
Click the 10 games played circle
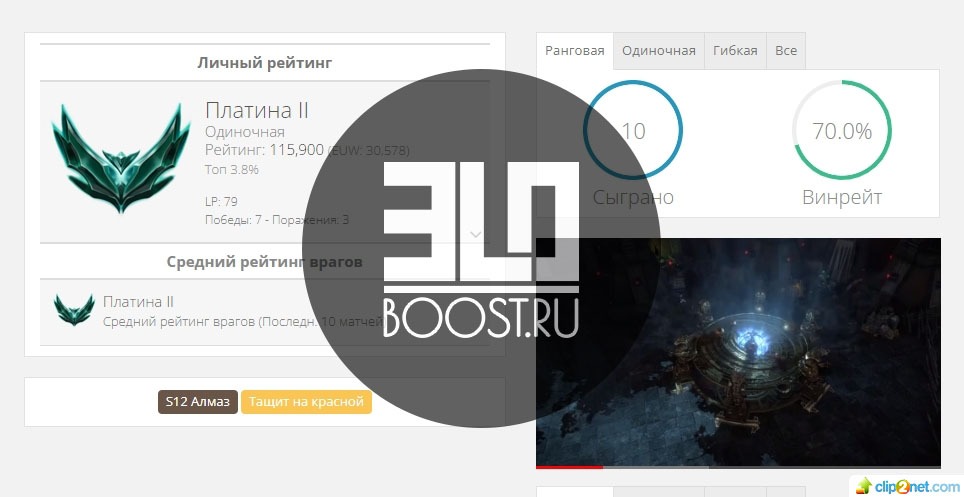click(633, 130)
